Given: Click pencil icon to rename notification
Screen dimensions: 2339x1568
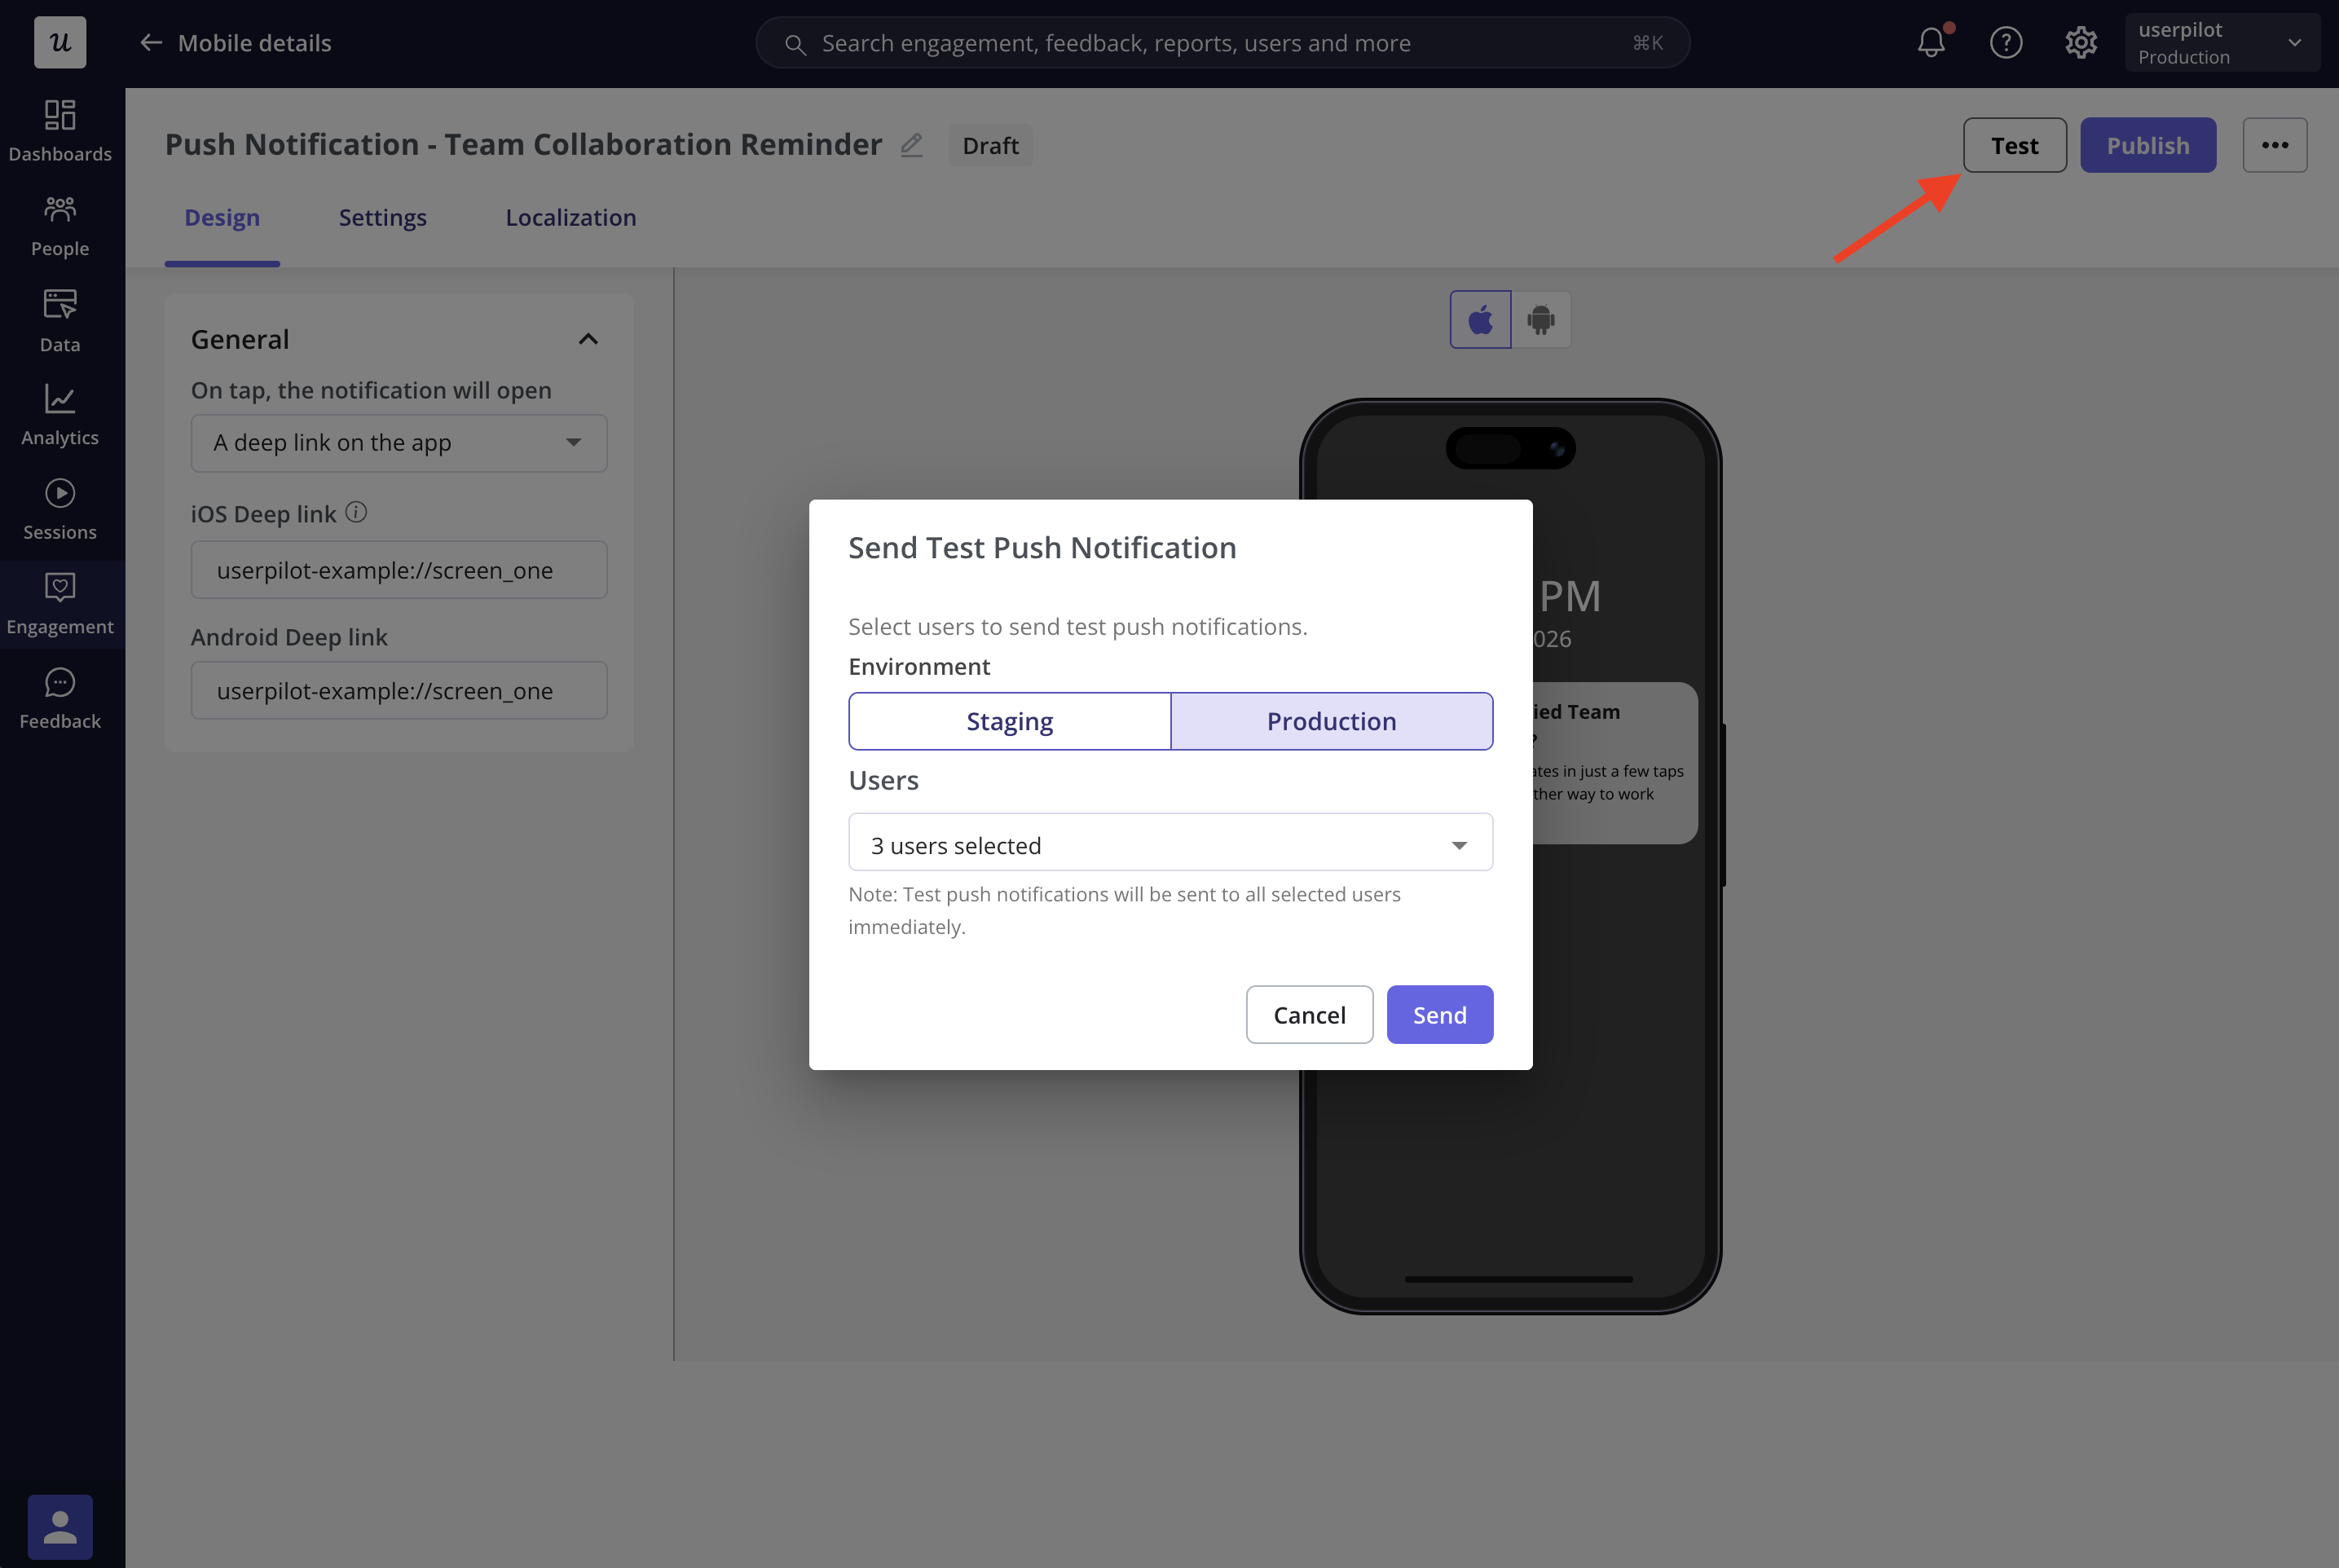Looking at the screenshot, I should [x=911, y=146].
